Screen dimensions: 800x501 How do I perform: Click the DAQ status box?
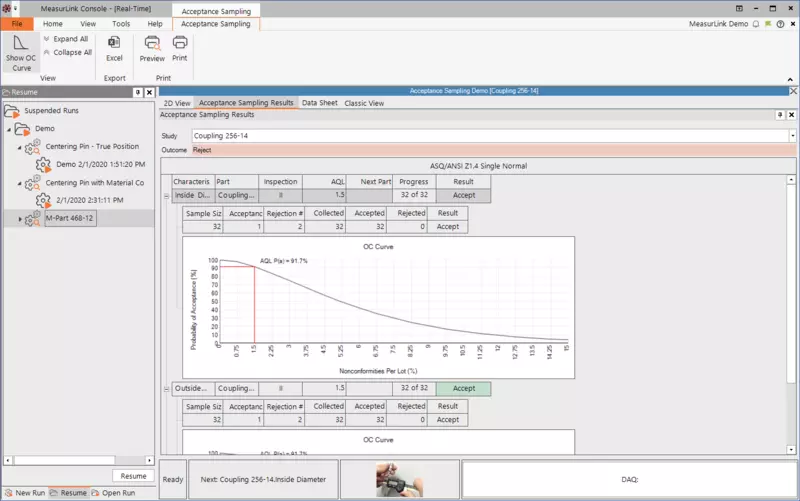[630, 479]
